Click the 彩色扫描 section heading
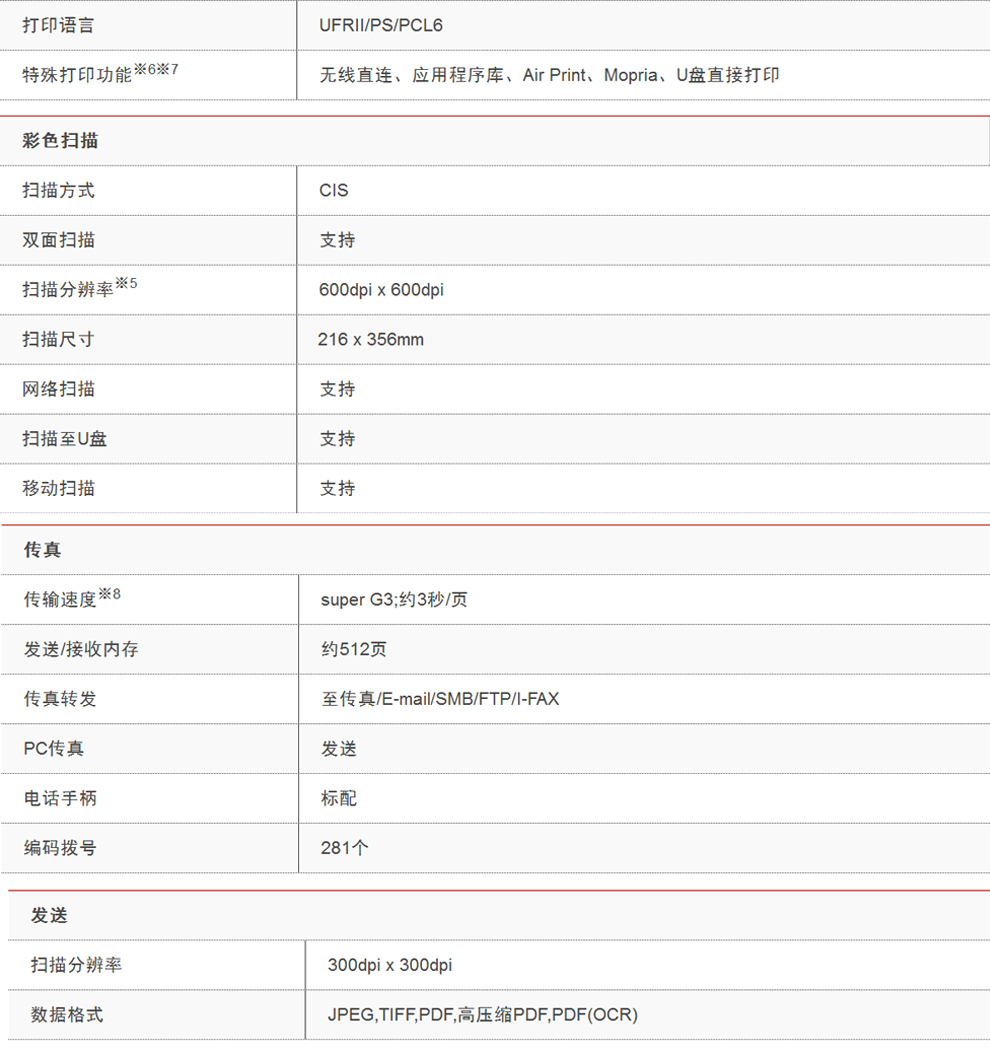The height and width of the screenshot is (1056, 990). (x=60, y=141)
